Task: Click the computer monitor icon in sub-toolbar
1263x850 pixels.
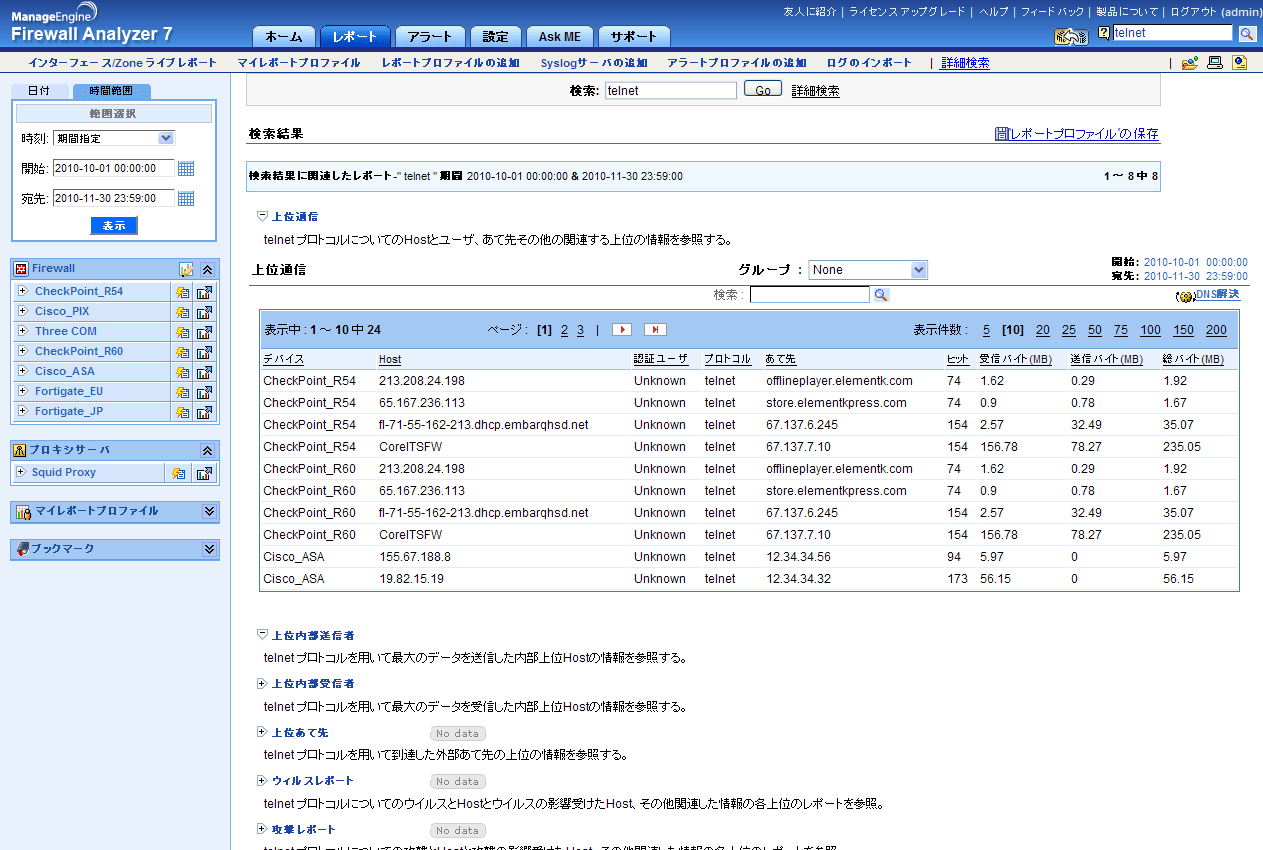Action: point(1215,63)
